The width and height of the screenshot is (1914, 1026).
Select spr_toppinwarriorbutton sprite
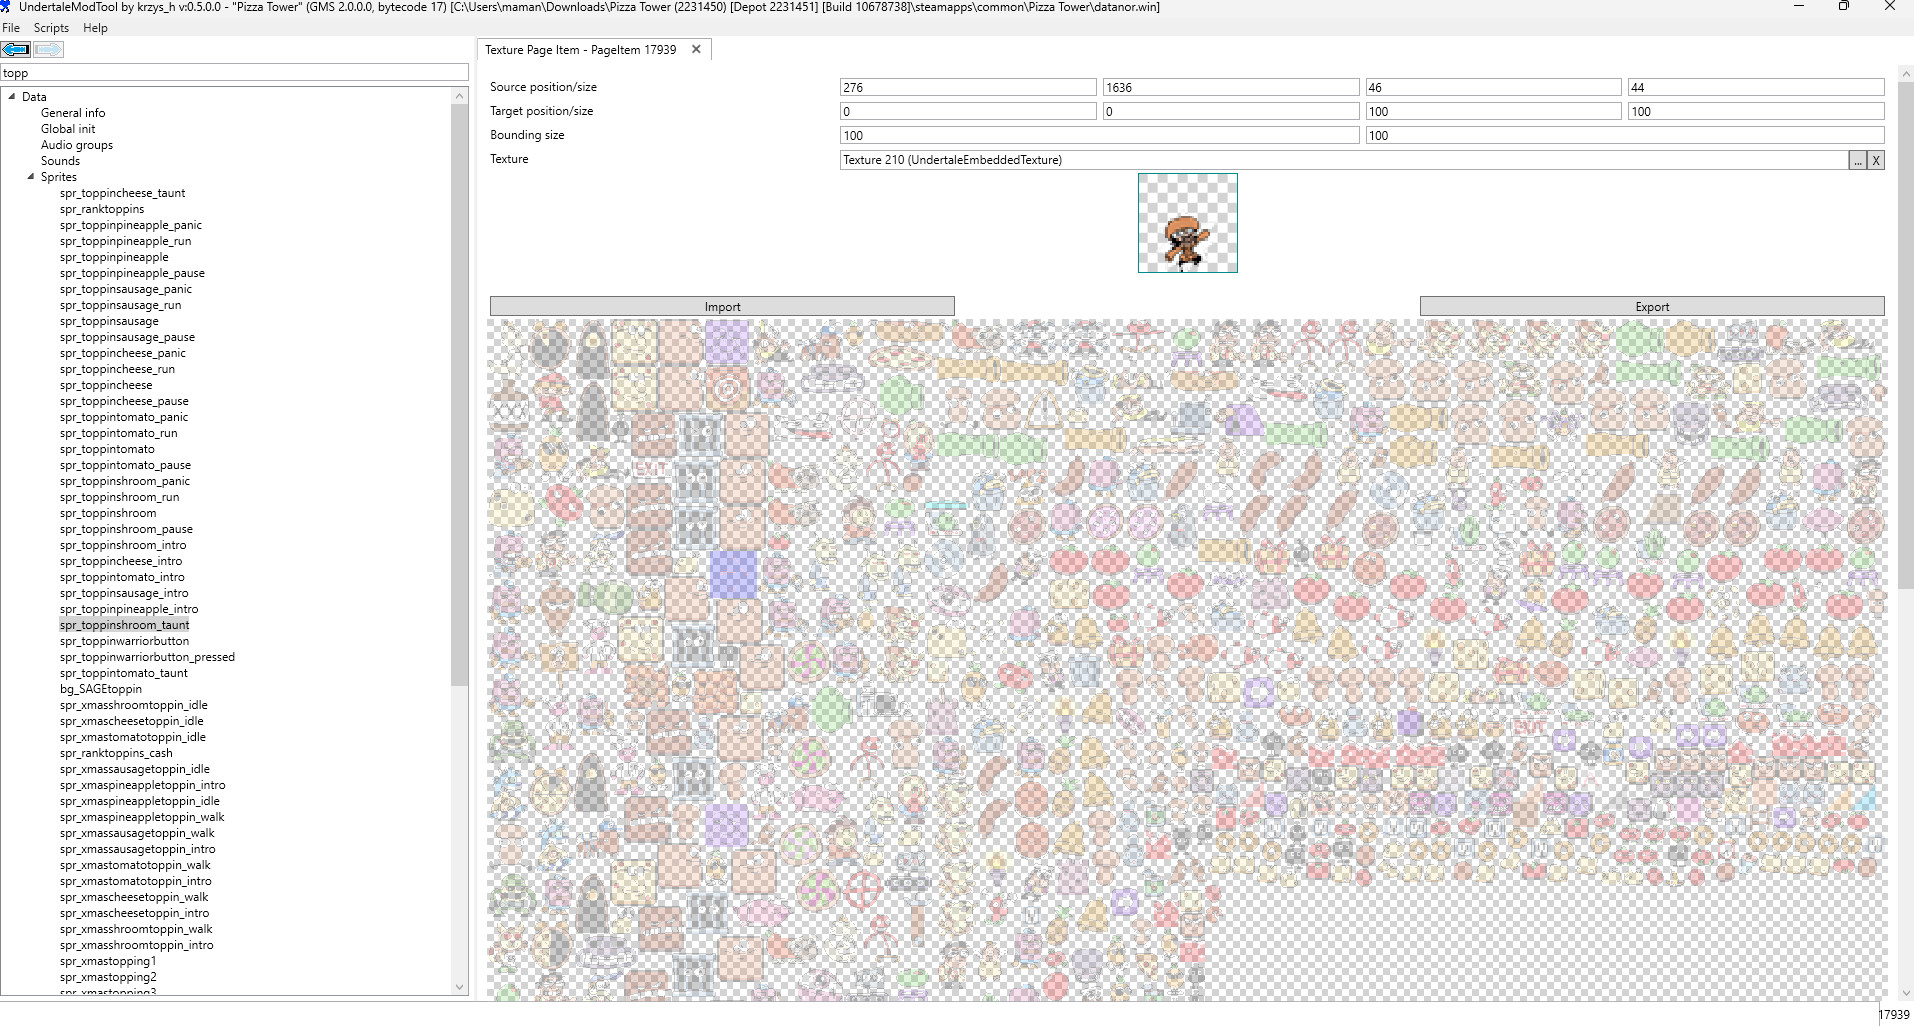[x=124, y=641]
